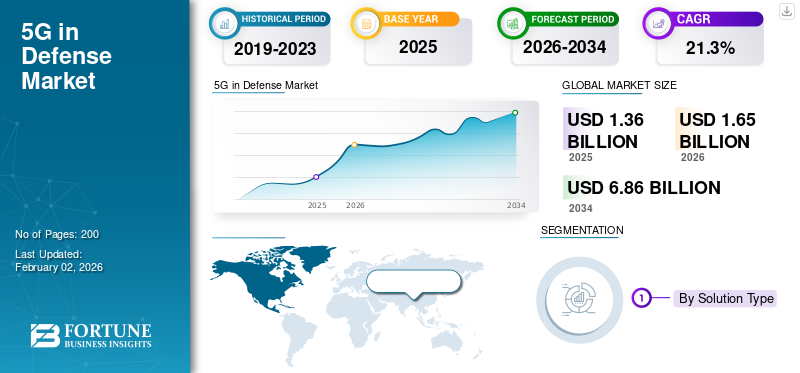Image resolution: width=800 pixels, height=373 pixels.
Task: Click the Historical Period header label
Action: click(x=284, y=19)
